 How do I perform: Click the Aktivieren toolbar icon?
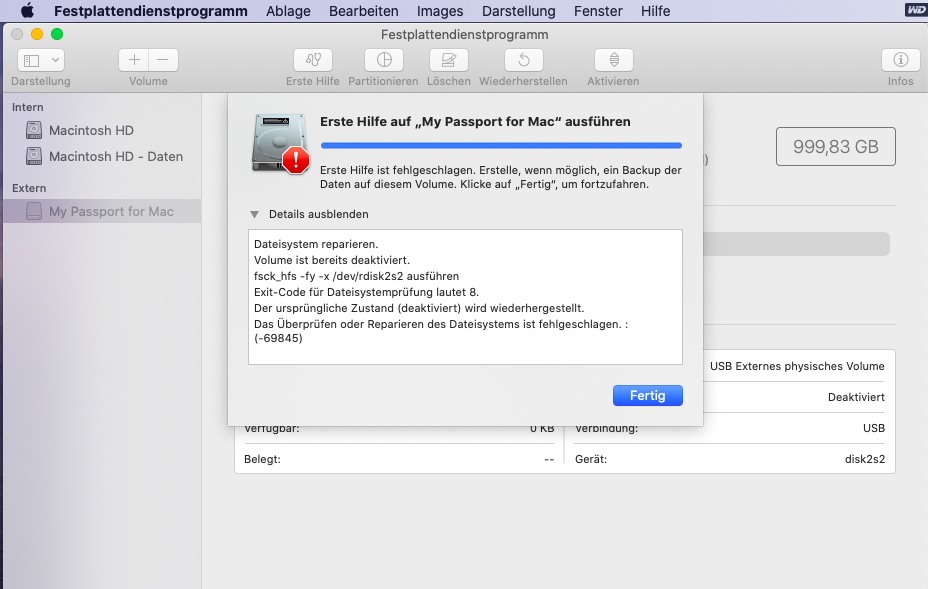[614, 60]
